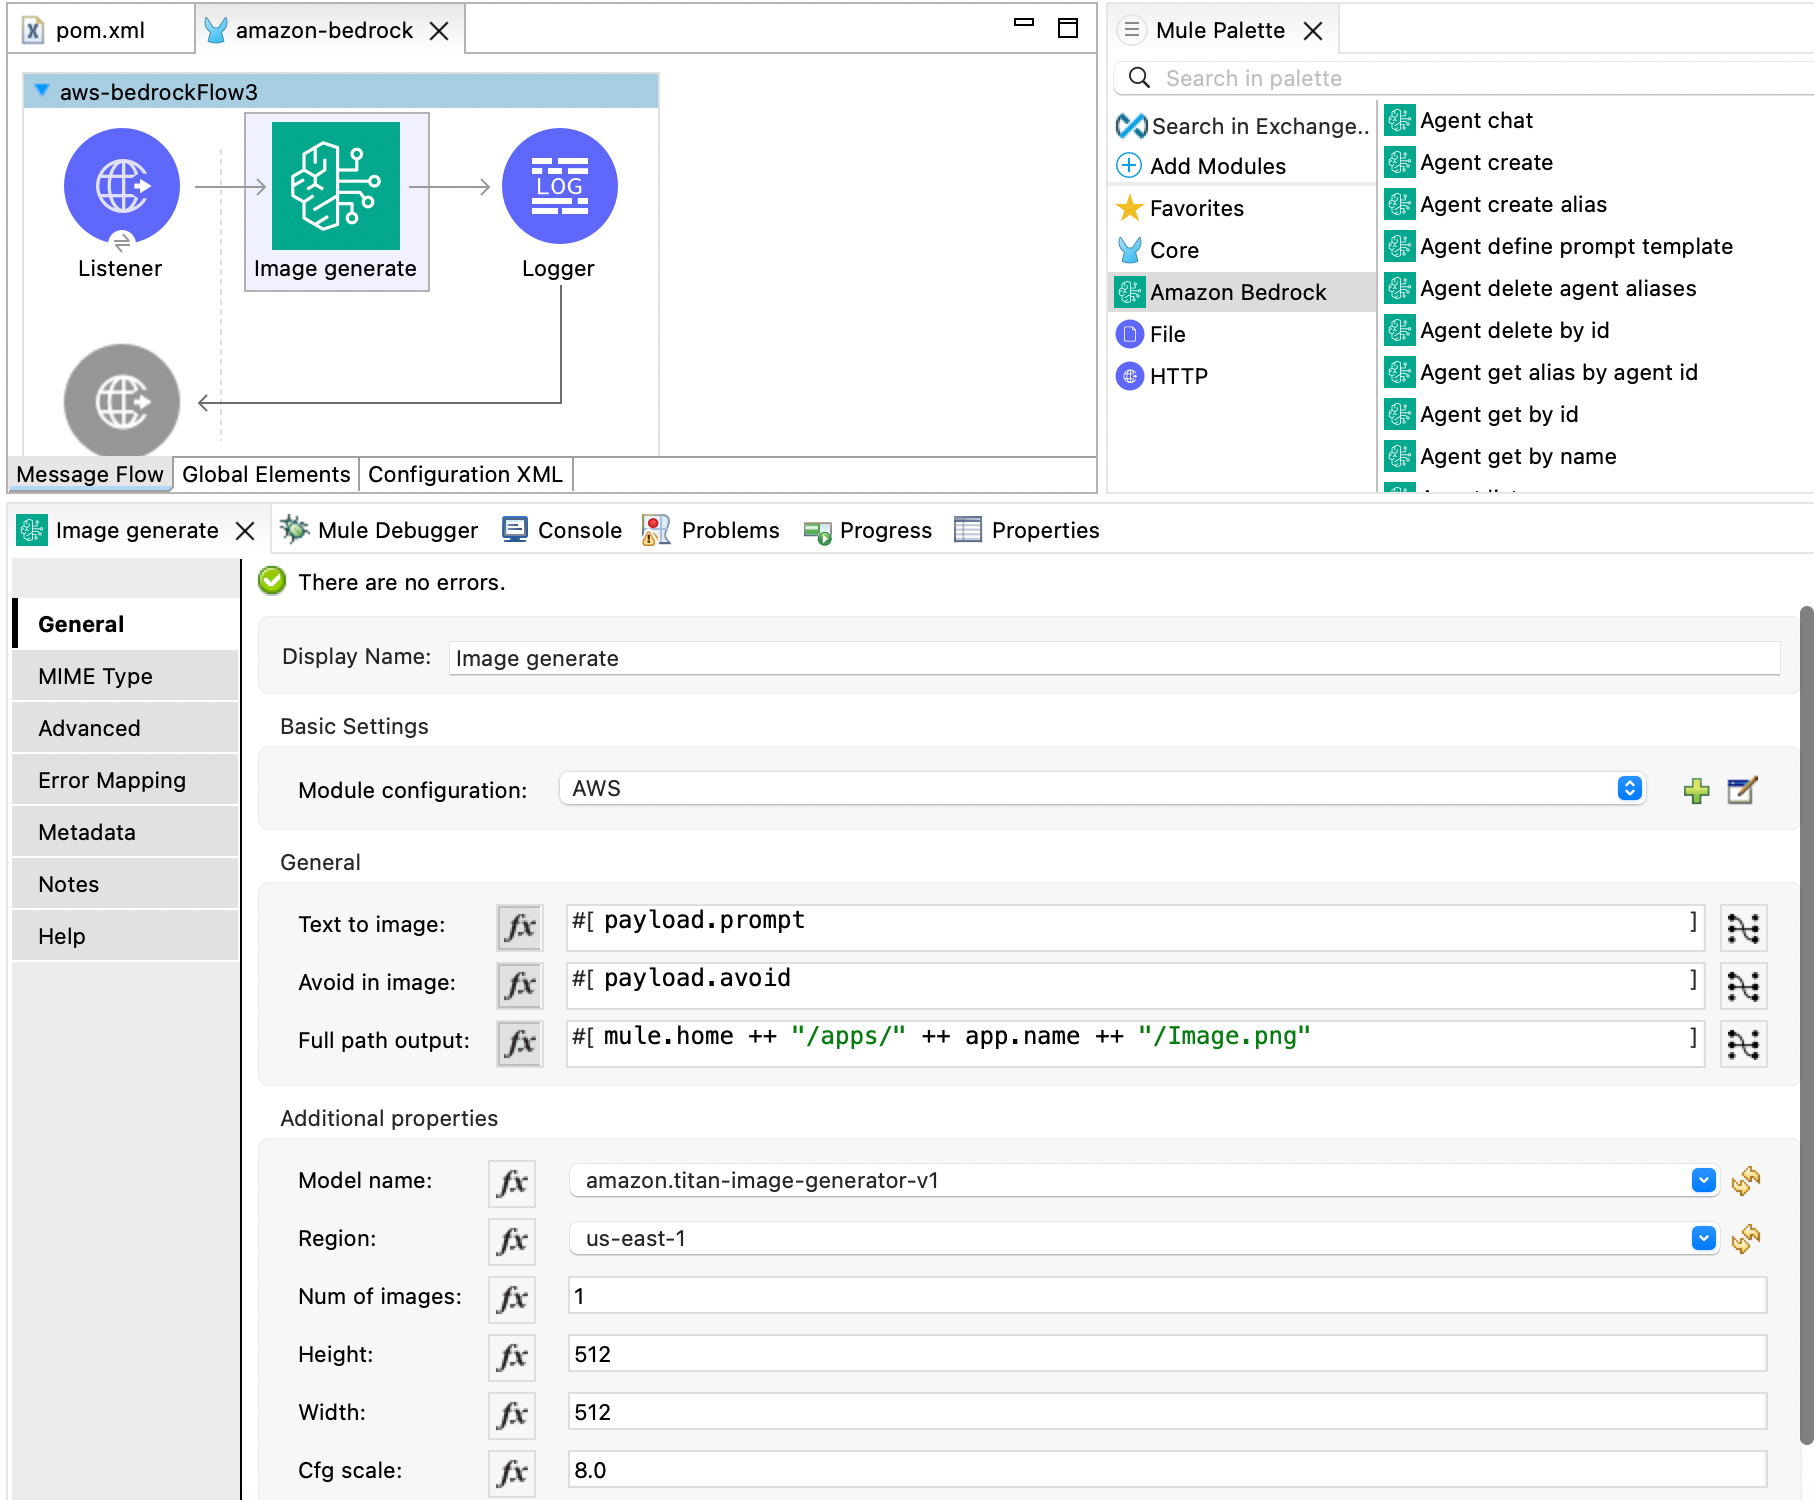
Task: Add a new module configuration
Action: point(1697,790)
